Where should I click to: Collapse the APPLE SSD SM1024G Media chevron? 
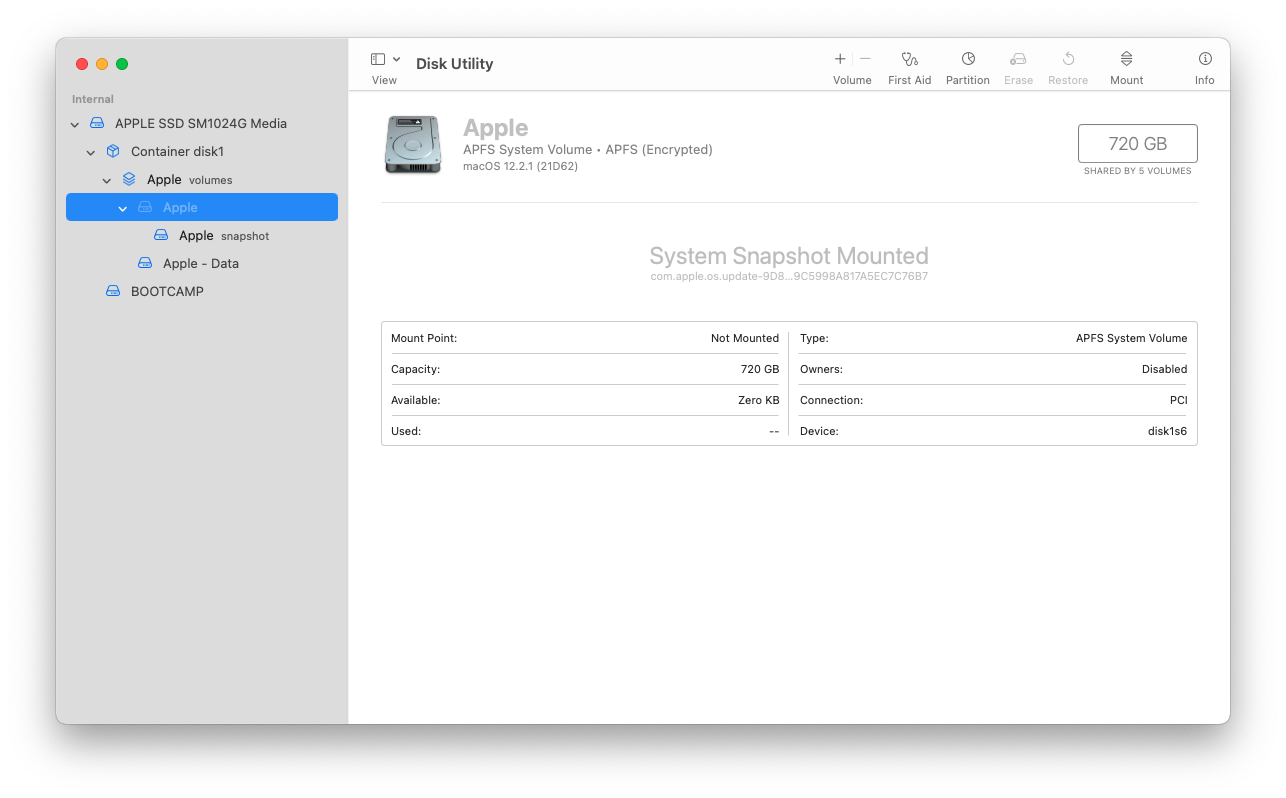click(x=75, y=124)
